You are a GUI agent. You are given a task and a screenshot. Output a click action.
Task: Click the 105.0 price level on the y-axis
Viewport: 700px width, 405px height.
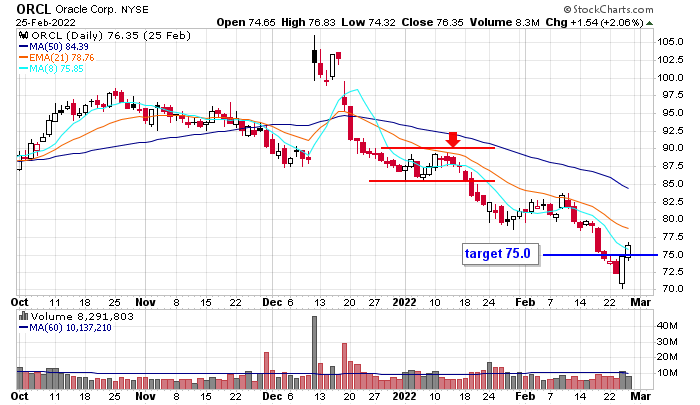(669, 41)
